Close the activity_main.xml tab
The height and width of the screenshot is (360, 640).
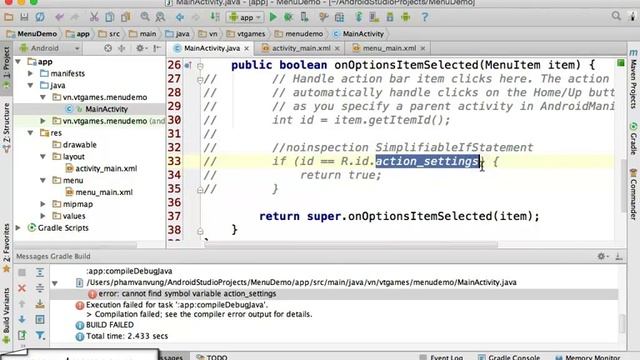click(337, 48)
